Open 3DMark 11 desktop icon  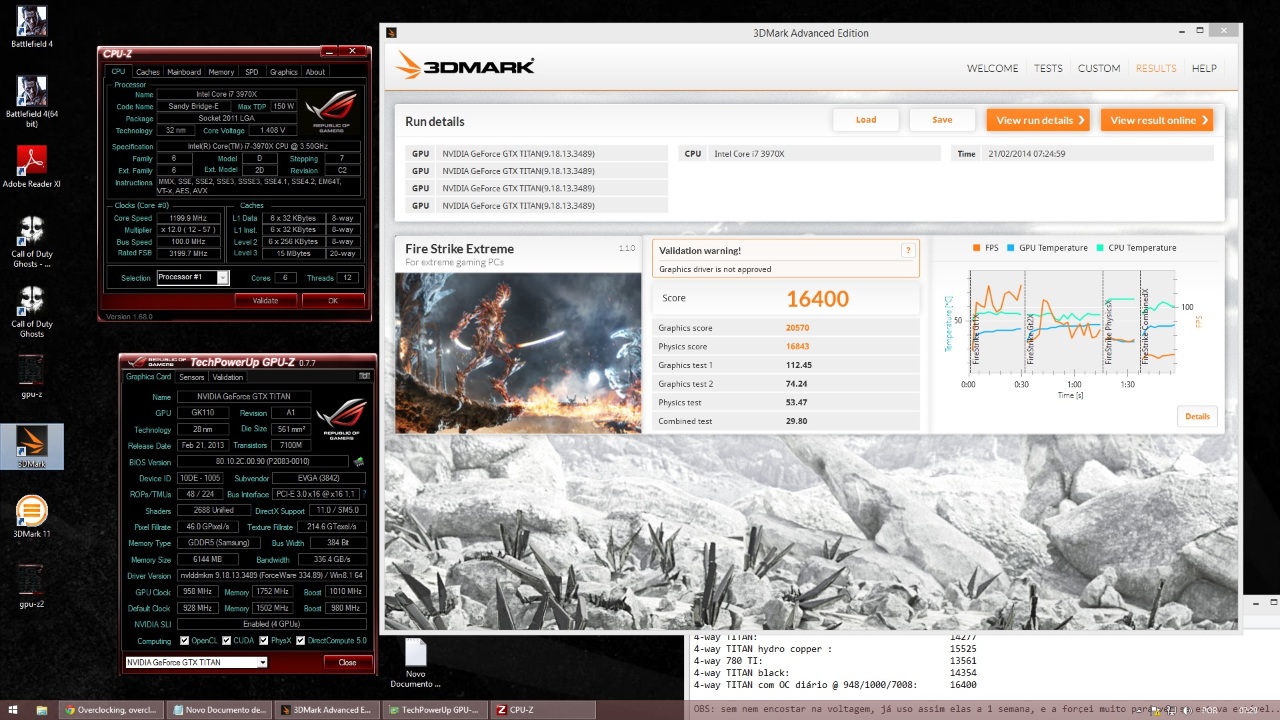click(x=32, y=517)
